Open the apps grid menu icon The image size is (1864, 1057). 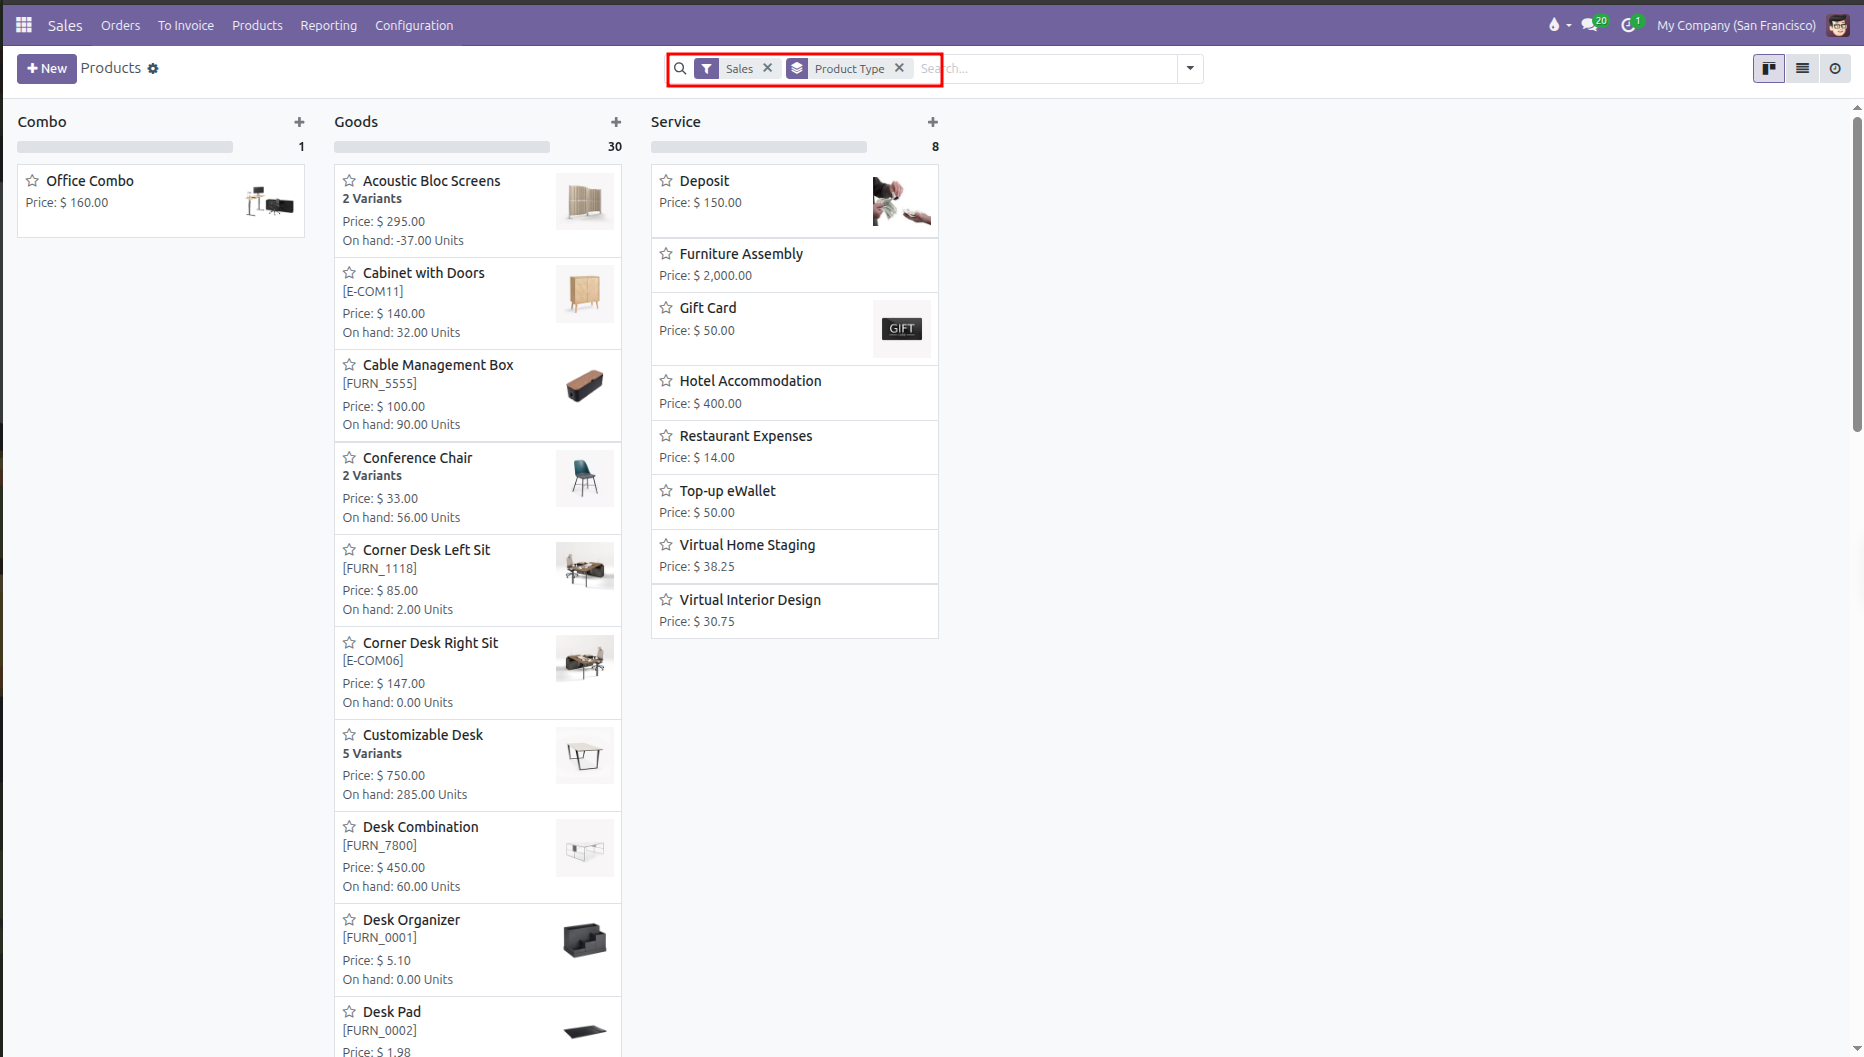24,25
